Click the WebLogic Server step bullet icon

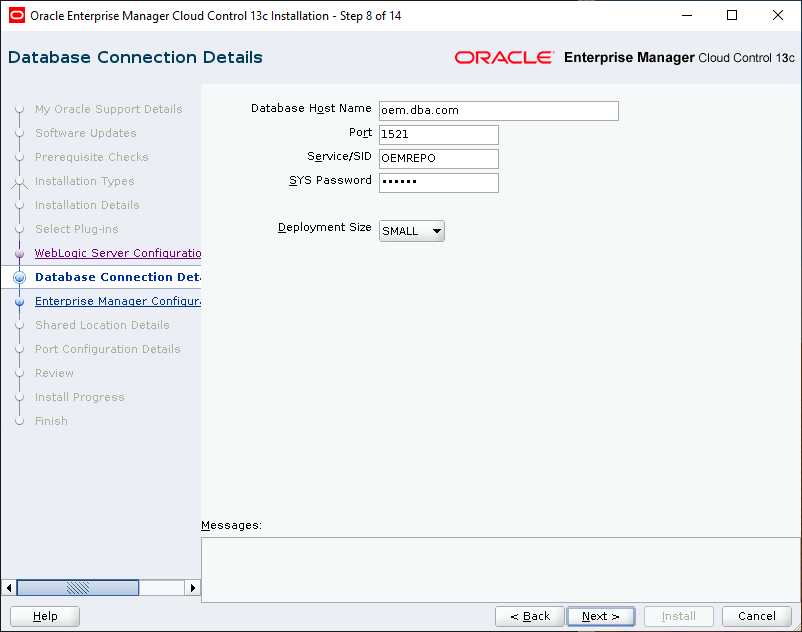(x=19, y=253)
